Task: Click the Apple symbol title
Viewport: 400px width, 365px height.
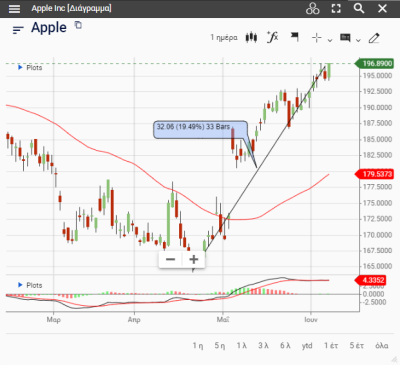Action: click(49, 28)
